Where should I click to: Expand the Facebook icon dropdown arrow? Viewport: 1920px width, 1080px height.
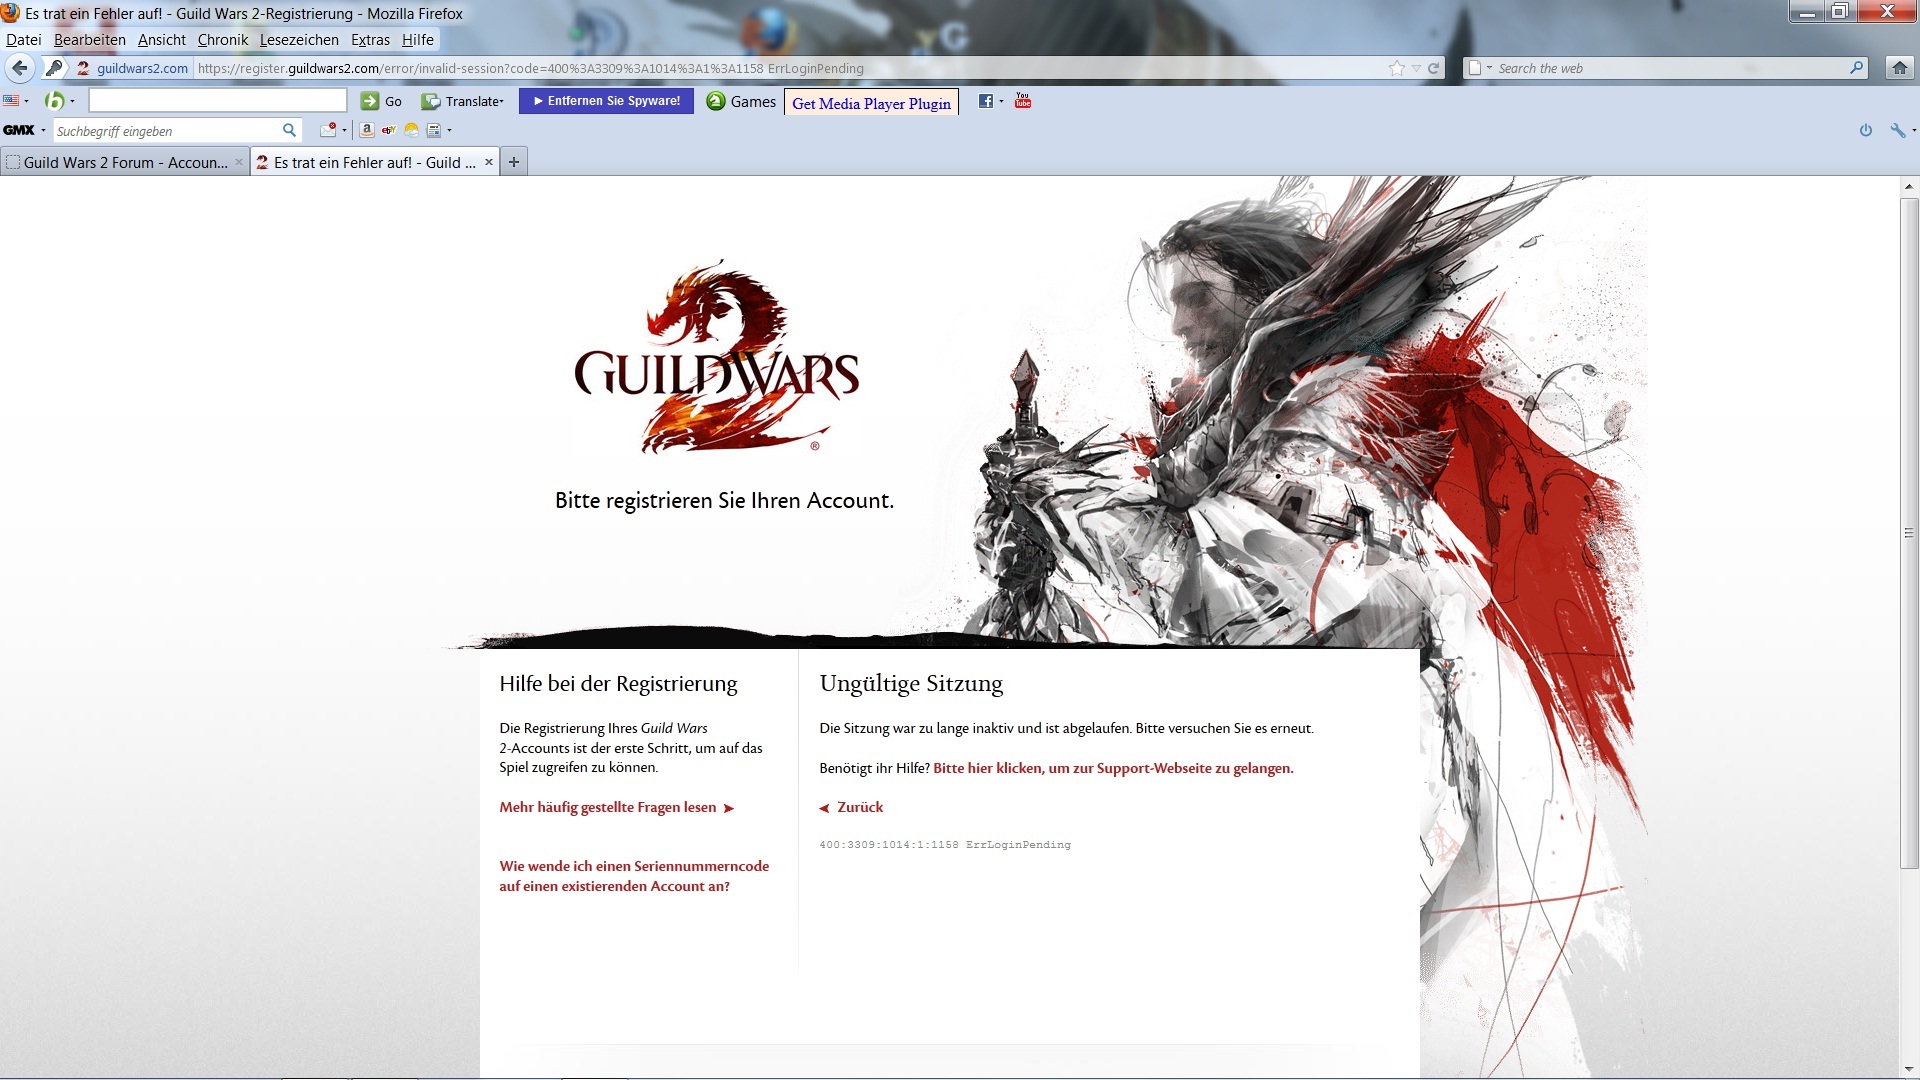pyautogui.click(x=1001, y=101)
